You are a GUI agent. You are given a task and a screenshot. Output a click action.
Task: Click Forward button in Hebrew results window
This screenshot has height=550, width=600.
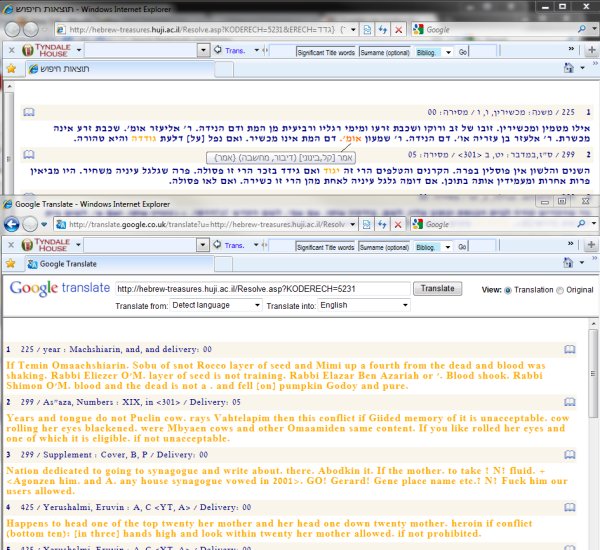point(31,29)
